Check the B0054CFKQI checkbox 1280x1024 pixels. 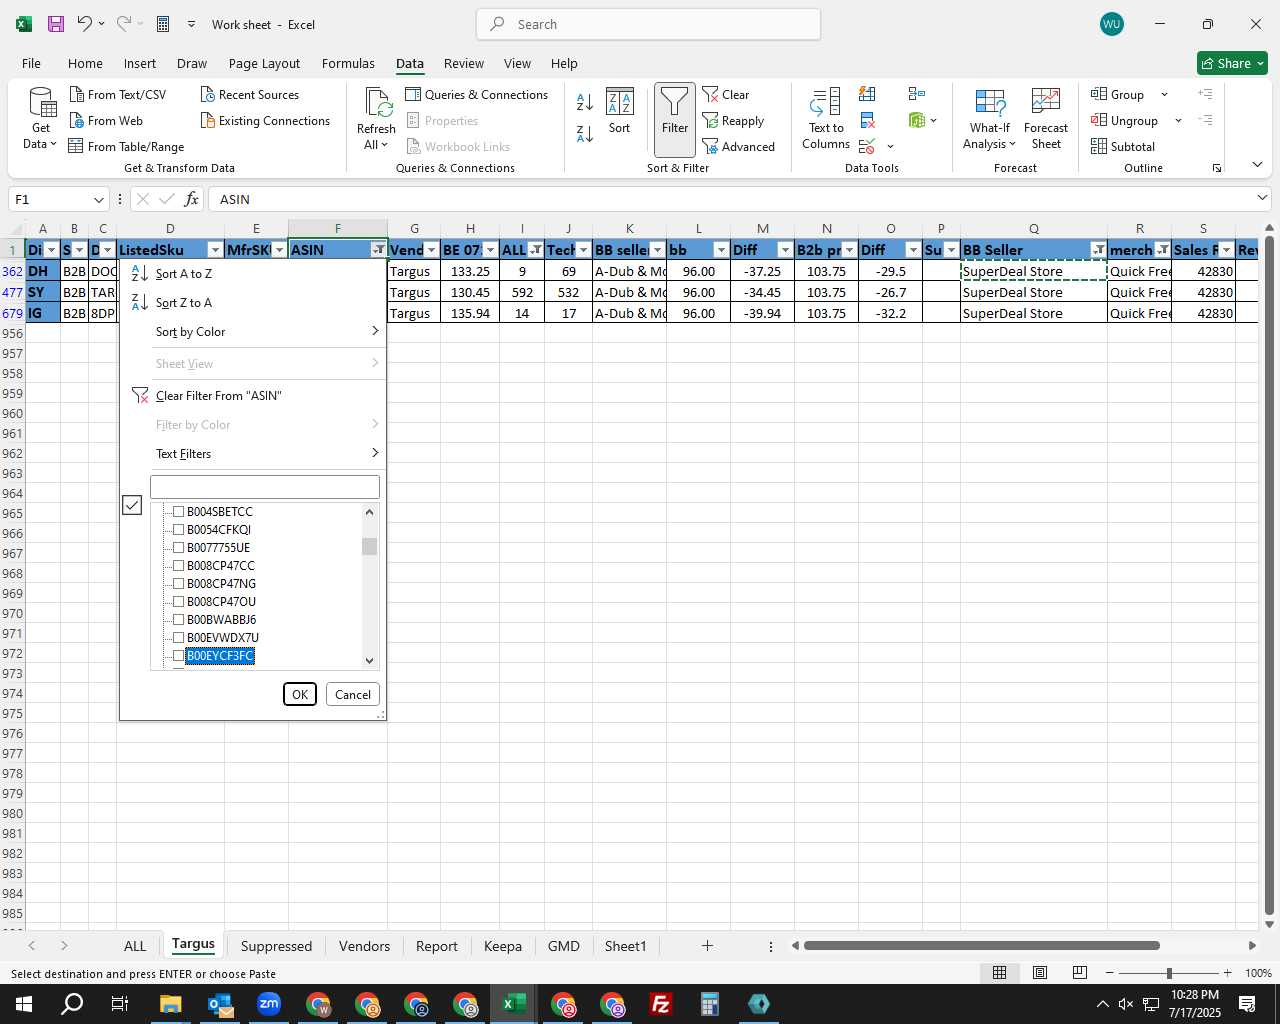tap(179, 530)
